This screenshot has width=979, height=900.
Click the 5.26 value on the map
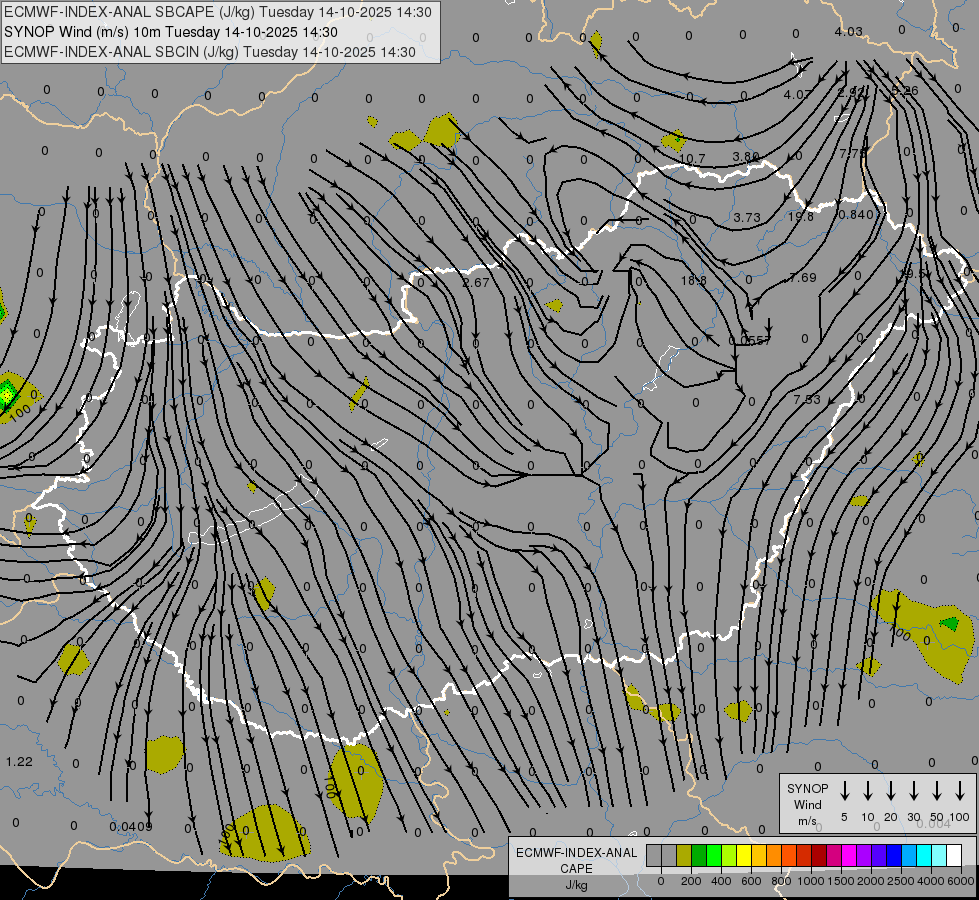(905, 91)
